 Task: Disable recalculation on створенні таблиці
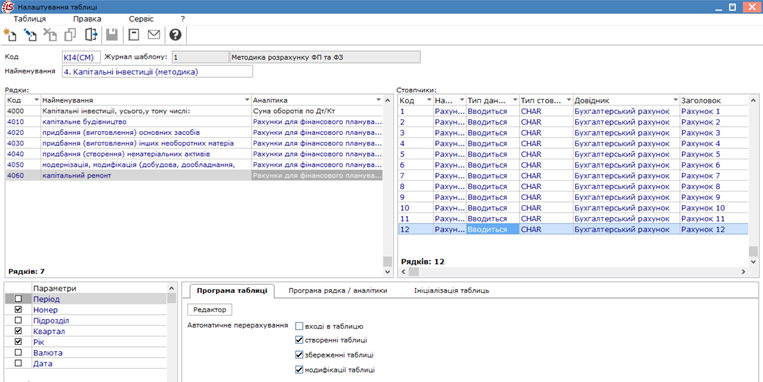(x=299, y=340)
